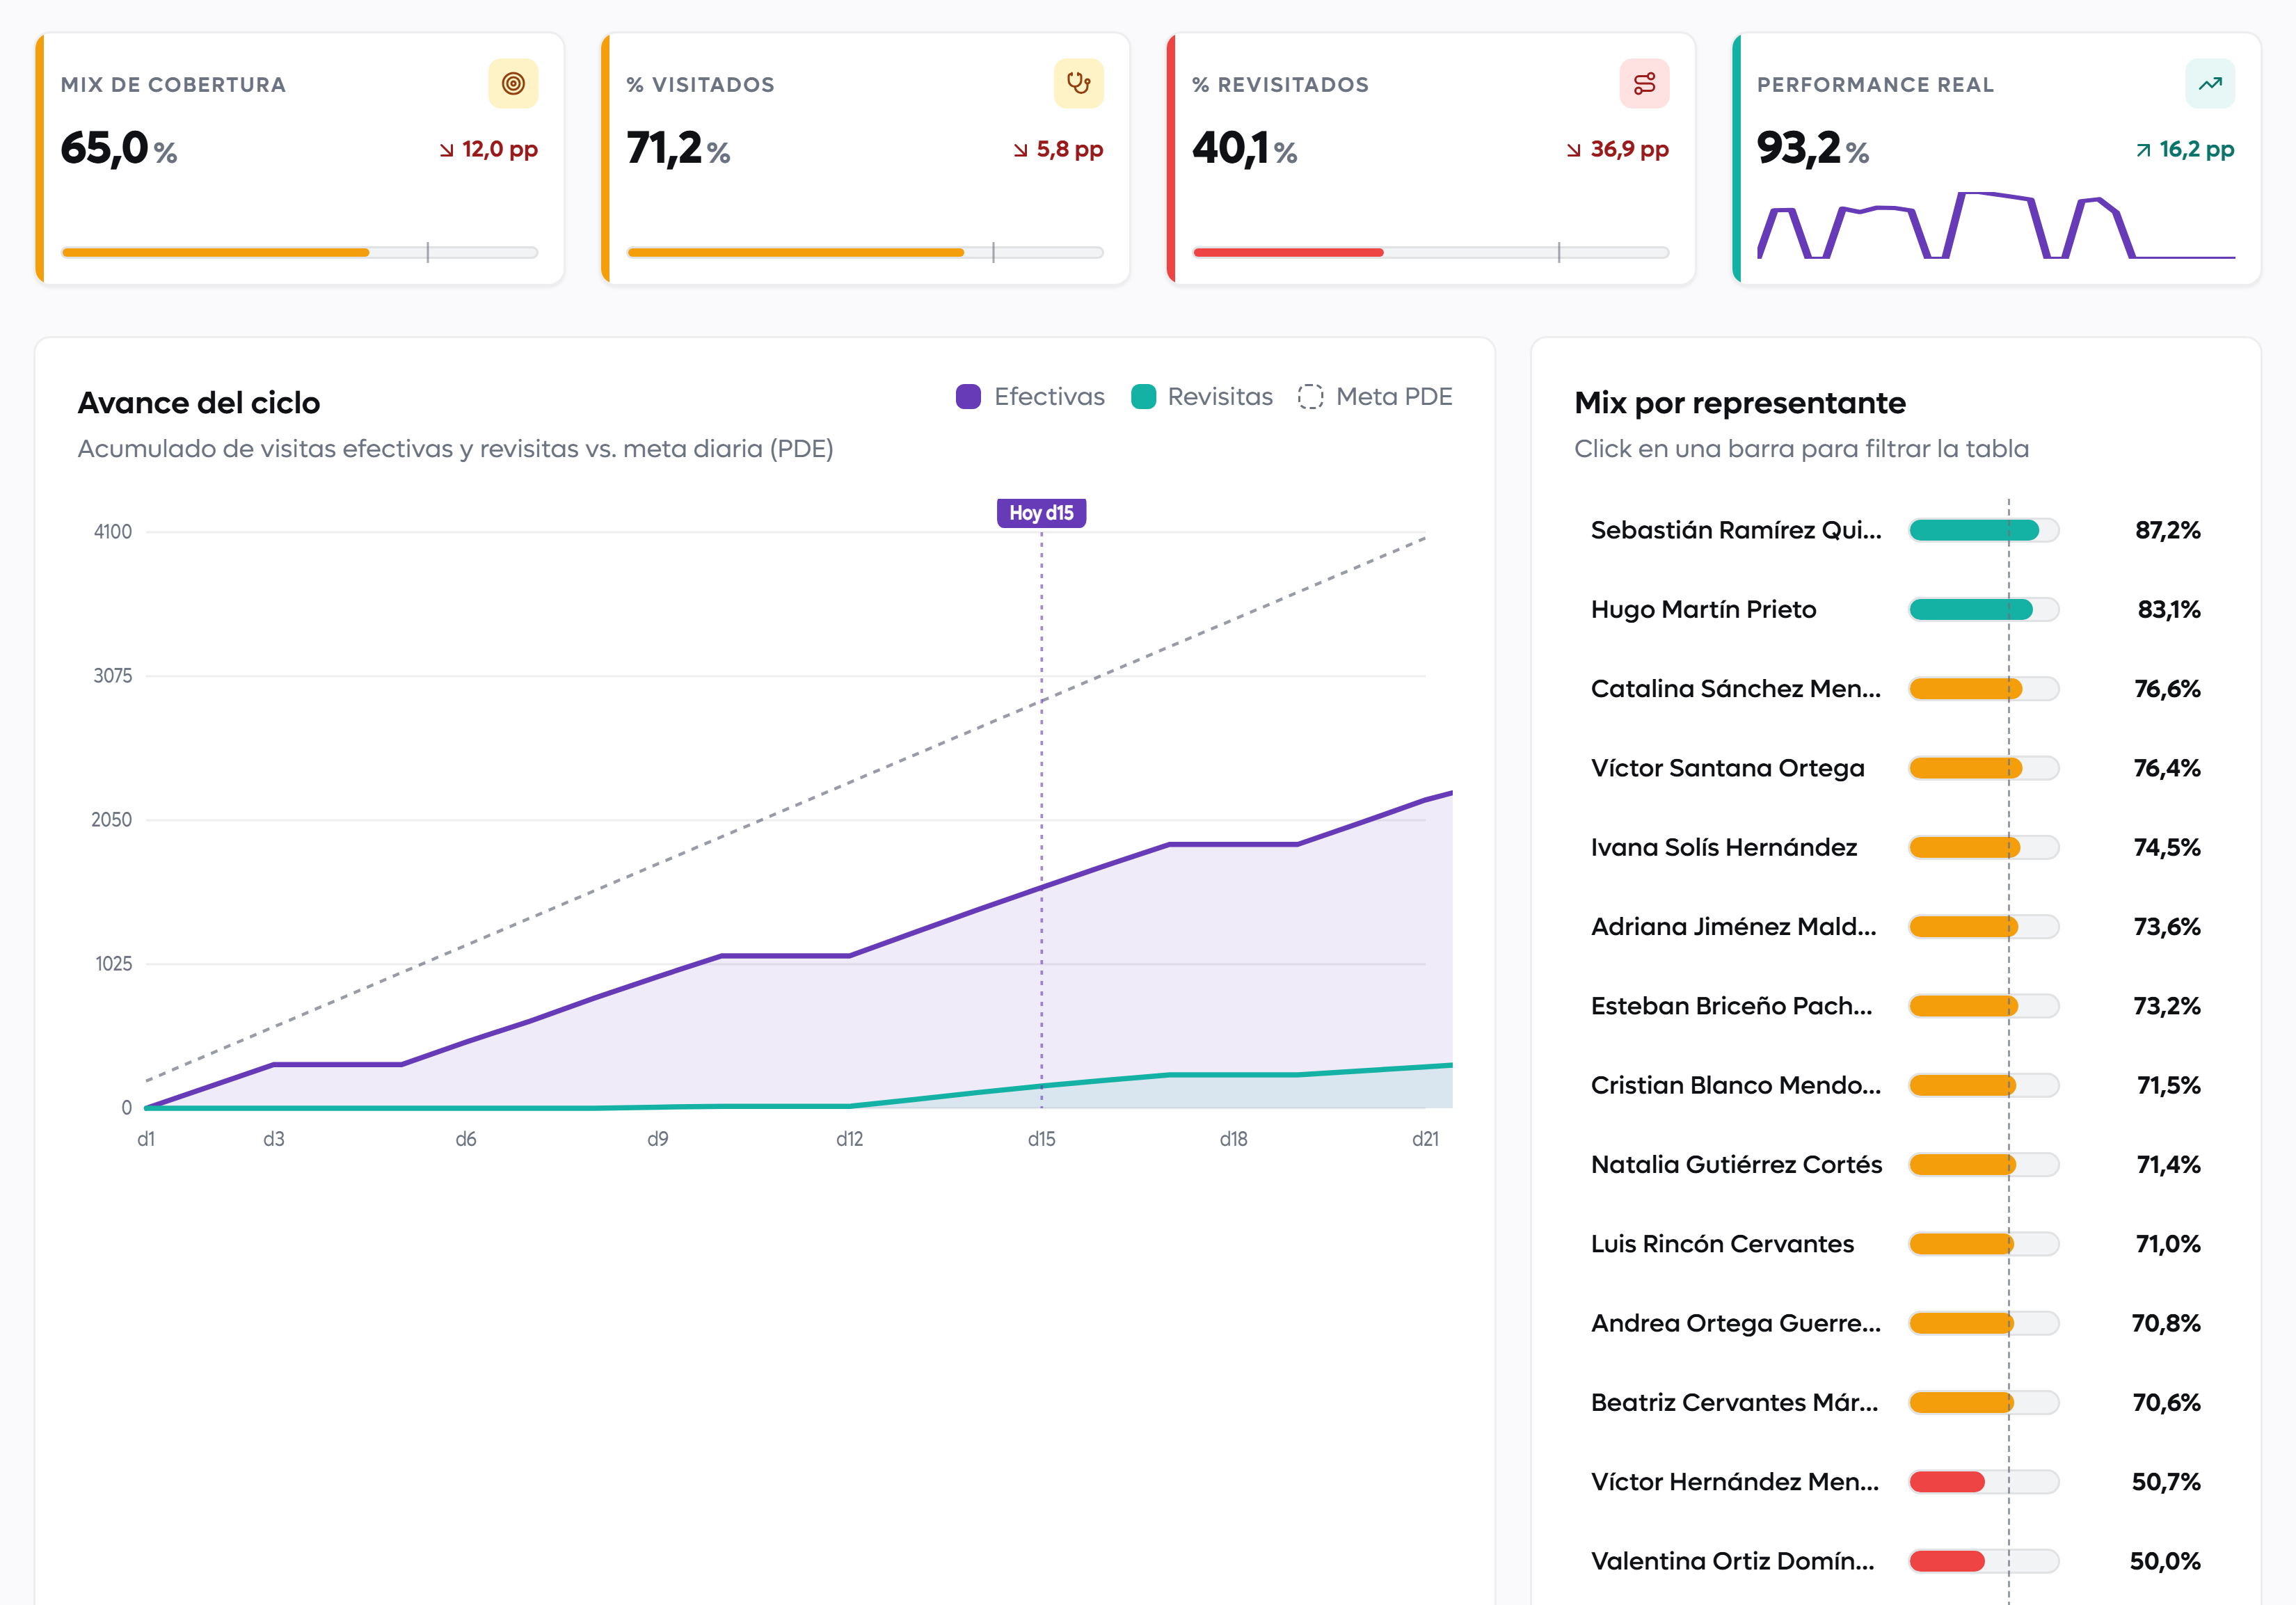The height and width of the screenshot is (1605, 2296).
Task: Click the name 'Luis Rincón Cervantes'
Action: [x=1722, y=1244]
